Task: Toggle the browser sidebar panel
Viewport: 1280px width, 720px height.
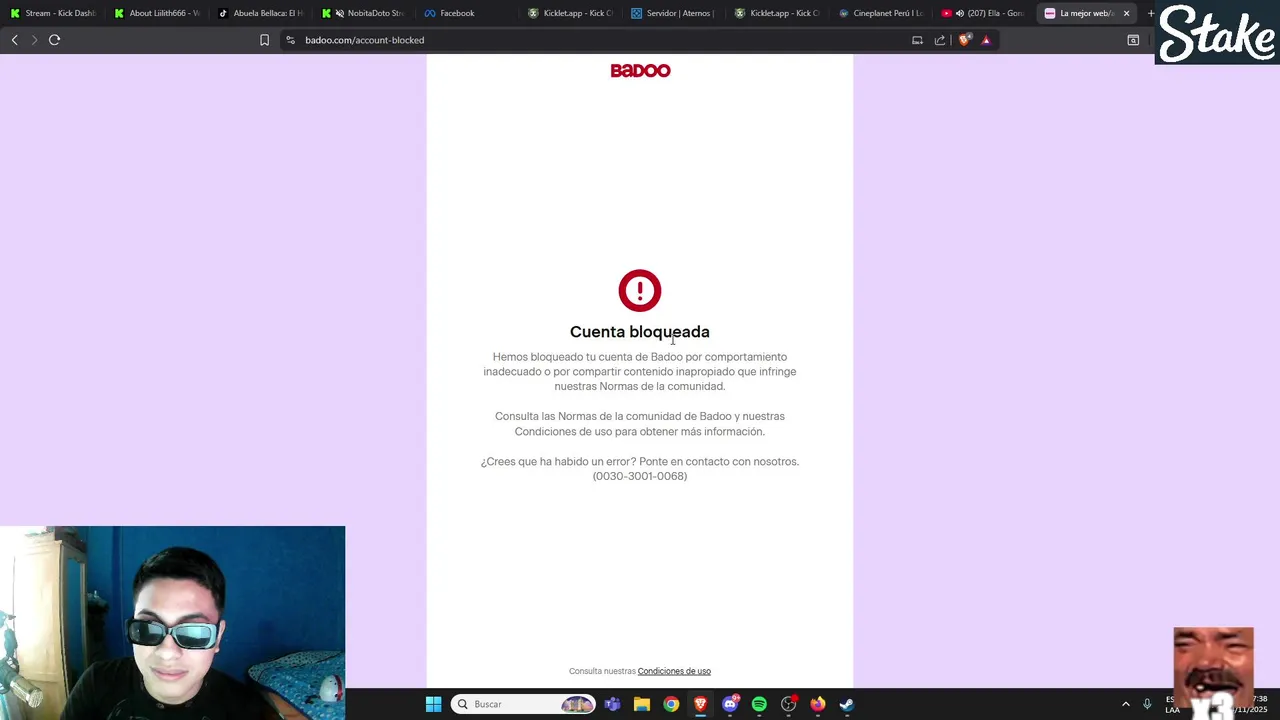Action: [1133, 40]
